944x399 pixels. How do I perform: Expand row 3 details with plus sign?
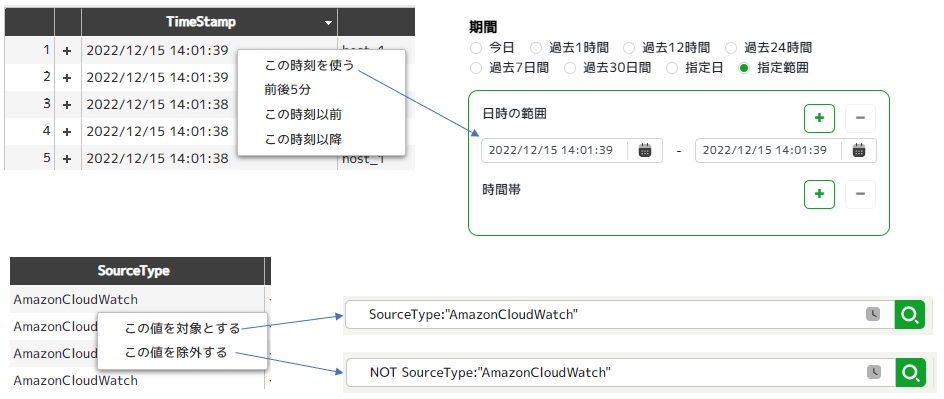[67, 105]
